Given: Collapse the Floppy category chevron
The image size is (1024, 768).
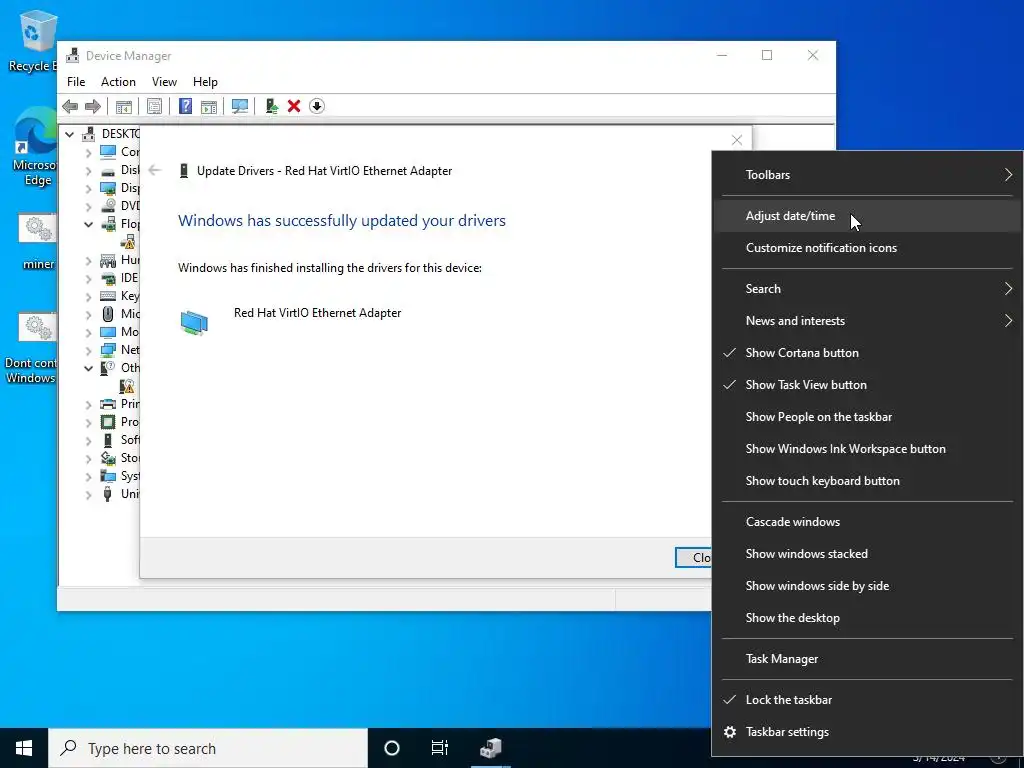Looking at the screenshot, I should point(89,224).
